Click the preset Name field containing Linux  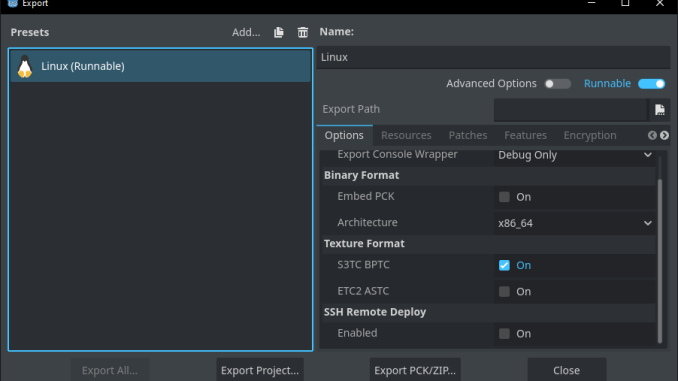click(493, 58)
